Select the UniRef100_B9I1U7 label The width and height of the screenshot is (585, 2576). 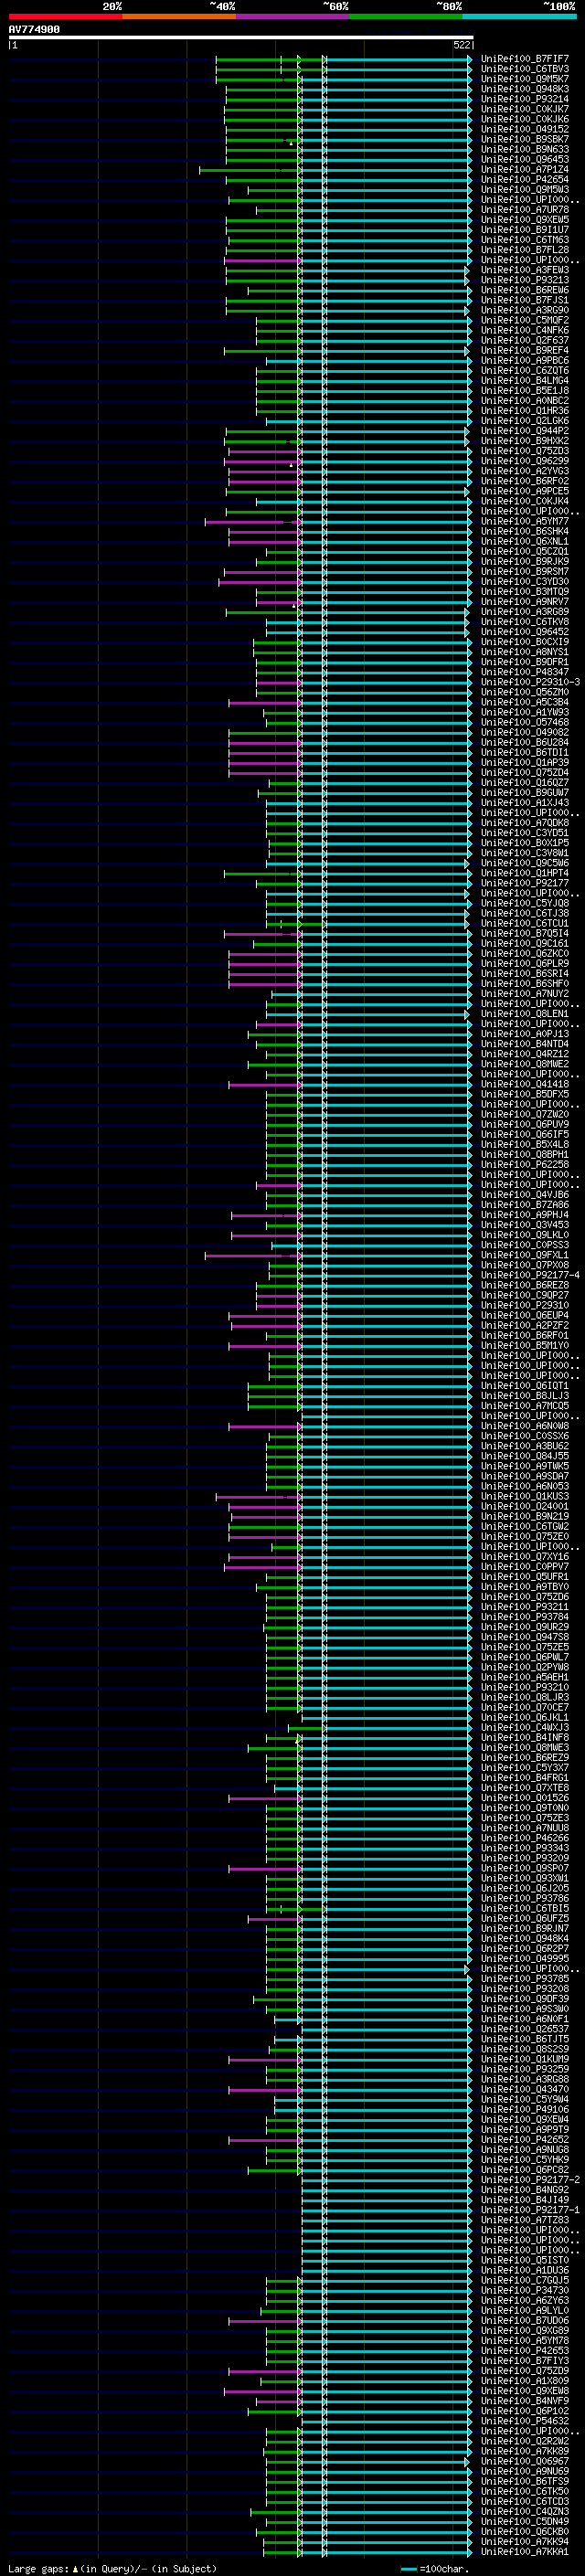tap(524, 230)
